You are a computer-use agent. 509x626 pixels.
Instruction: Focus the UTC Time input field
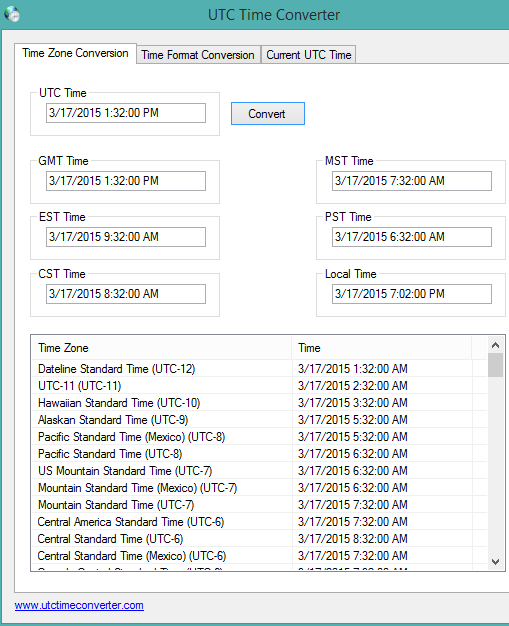tap(126, 113)
